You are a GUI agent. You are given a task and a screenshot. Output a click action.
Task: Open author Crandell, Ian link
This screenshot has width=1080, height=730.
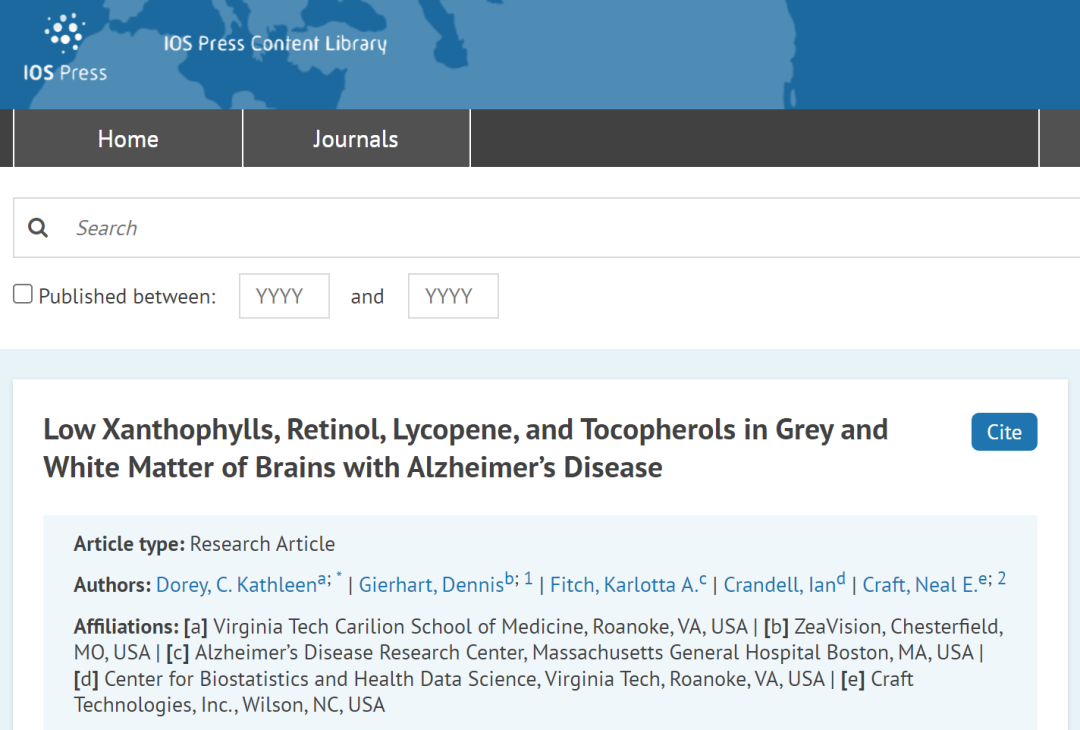coord(779,585)
